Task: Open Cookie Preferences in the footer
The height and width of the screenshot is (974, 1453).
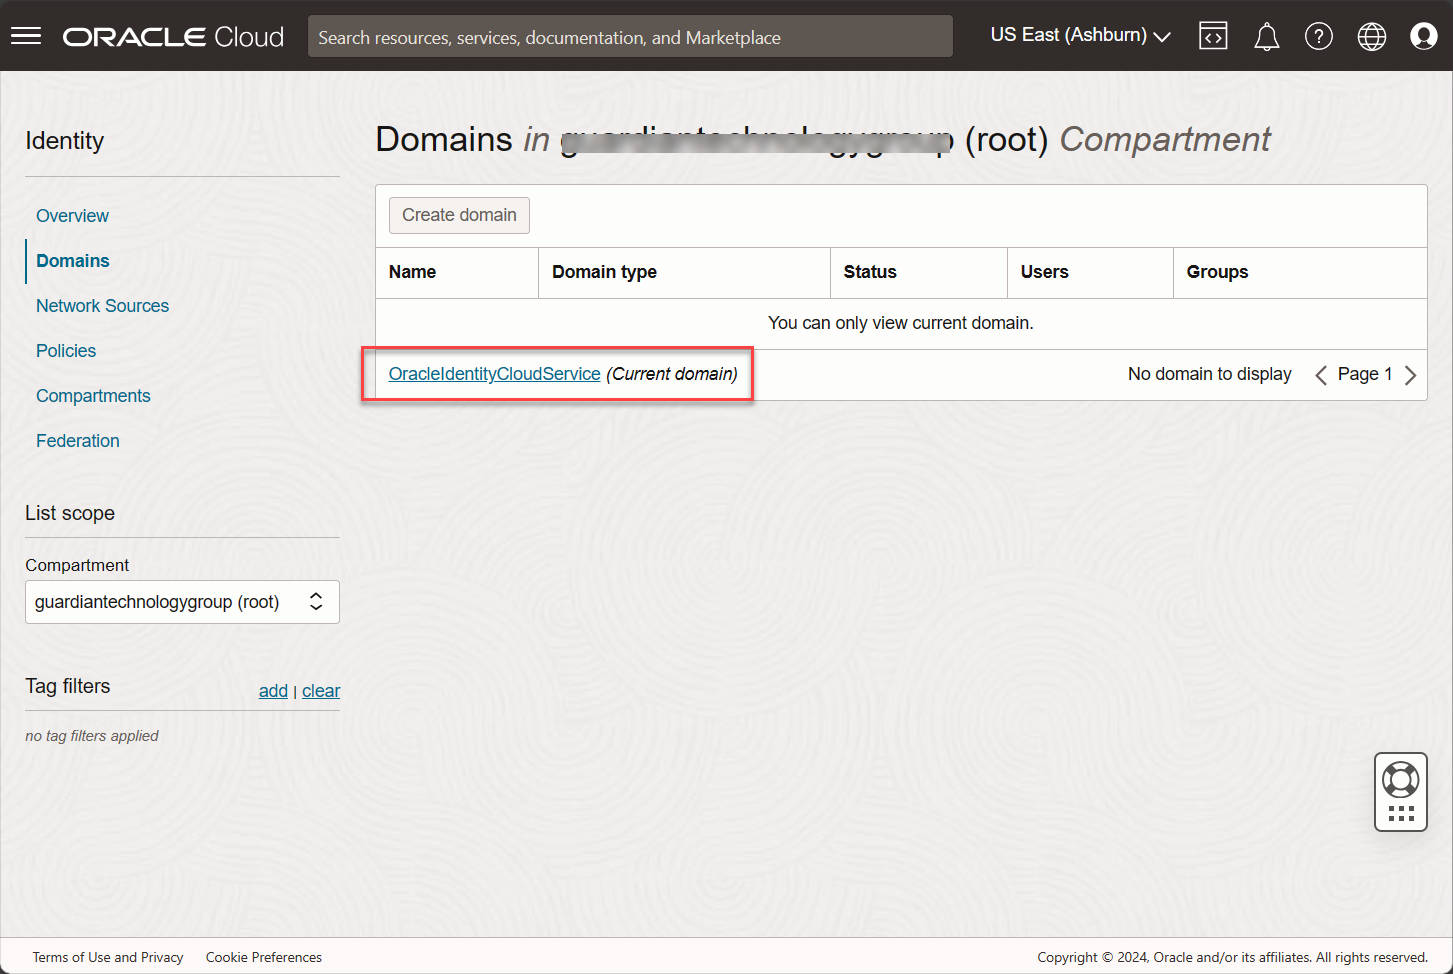Action: pyautogui.click(x=263, y=957)
